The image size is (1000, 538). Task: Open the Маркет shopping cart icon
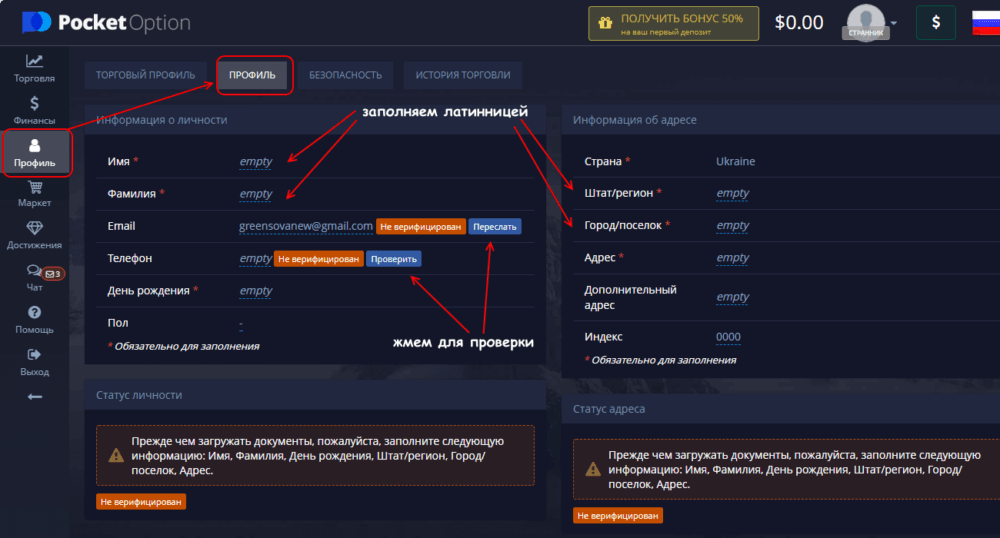coord(34,187)
